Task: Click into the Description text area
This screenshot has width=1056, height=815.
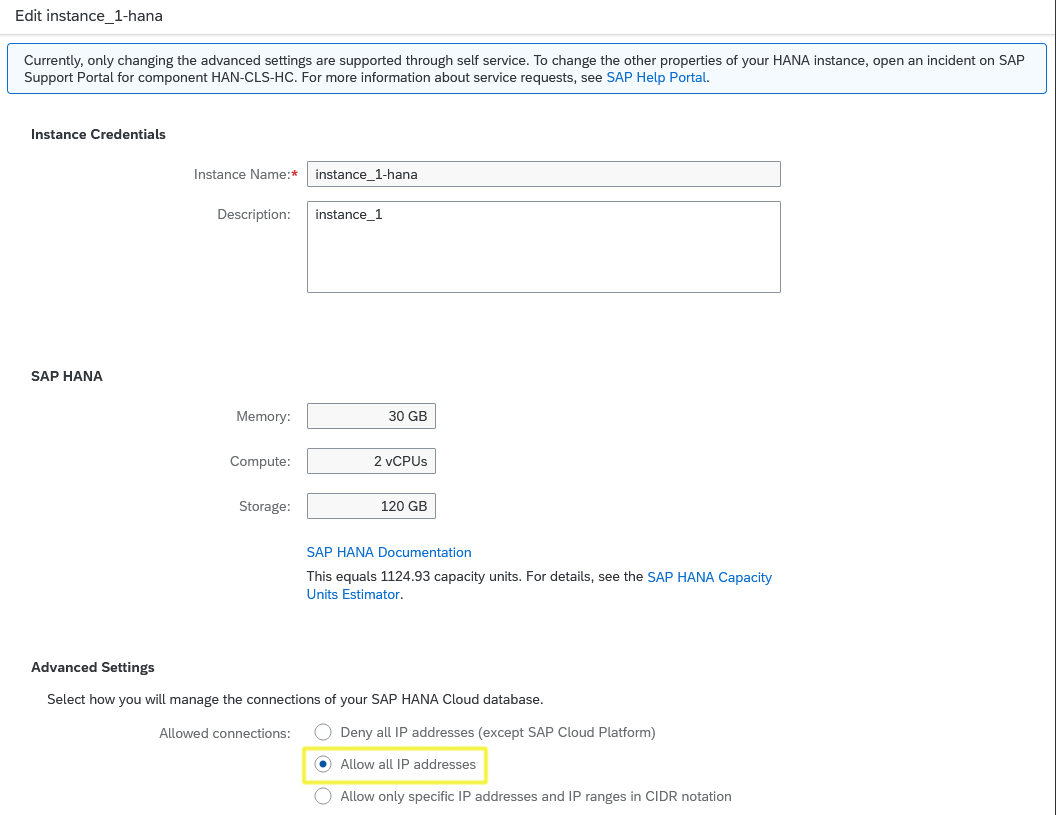Action: pos(543,247)
